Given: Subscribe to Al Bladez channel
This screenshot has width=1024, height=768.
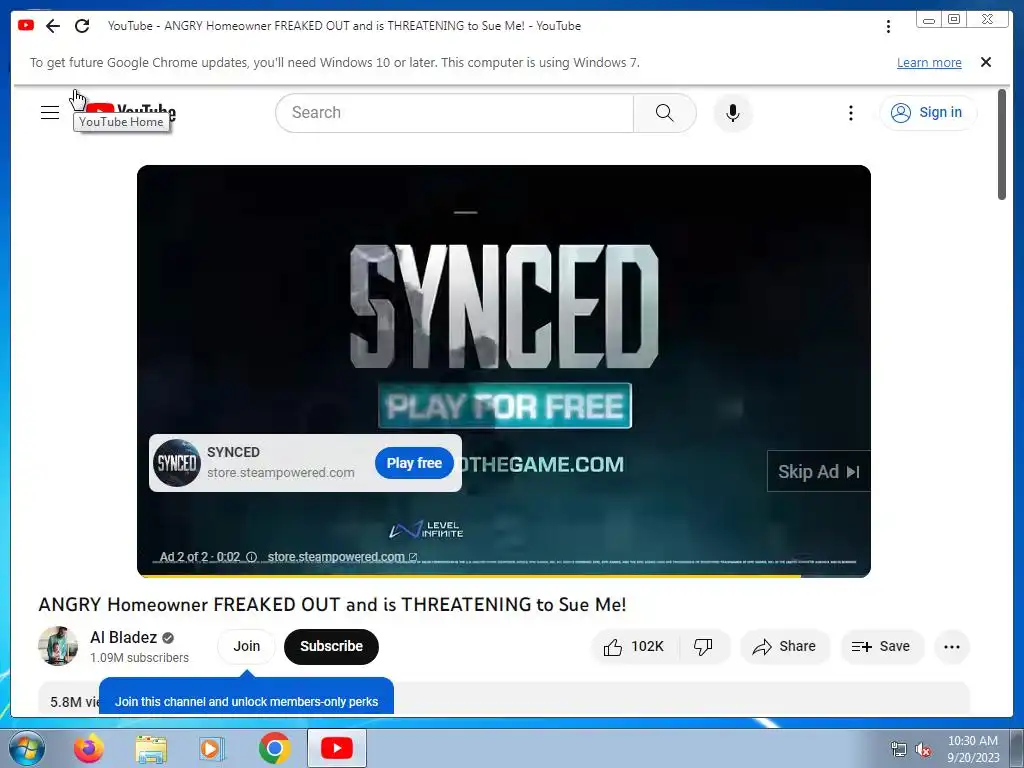Looking at the screenshot, I should pyautogui.click(x=331, y=647).
